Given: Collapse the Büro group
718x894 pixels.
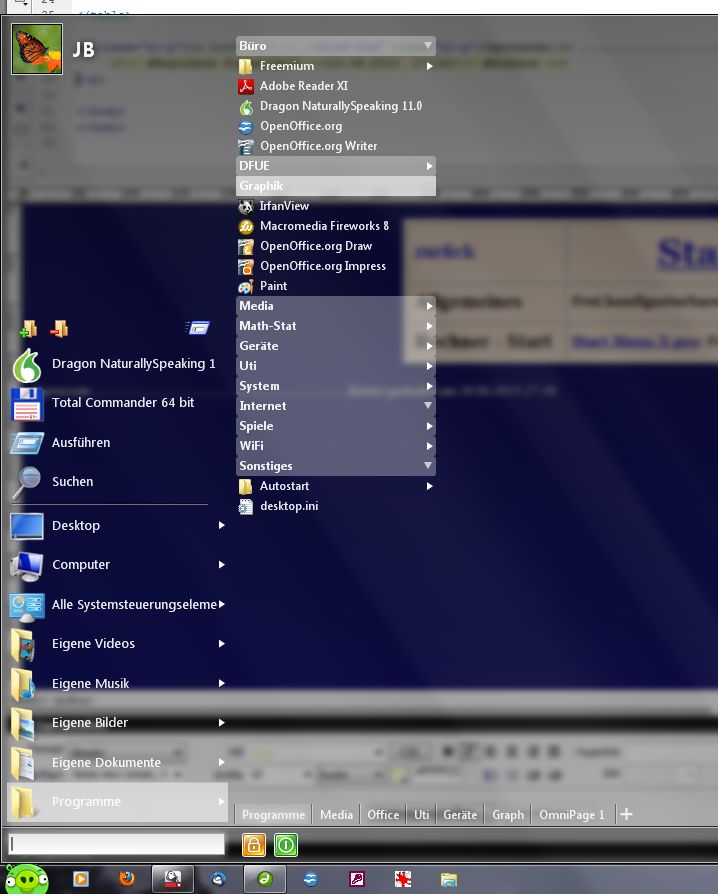Looking at the screenshot, I should [336, 46].
